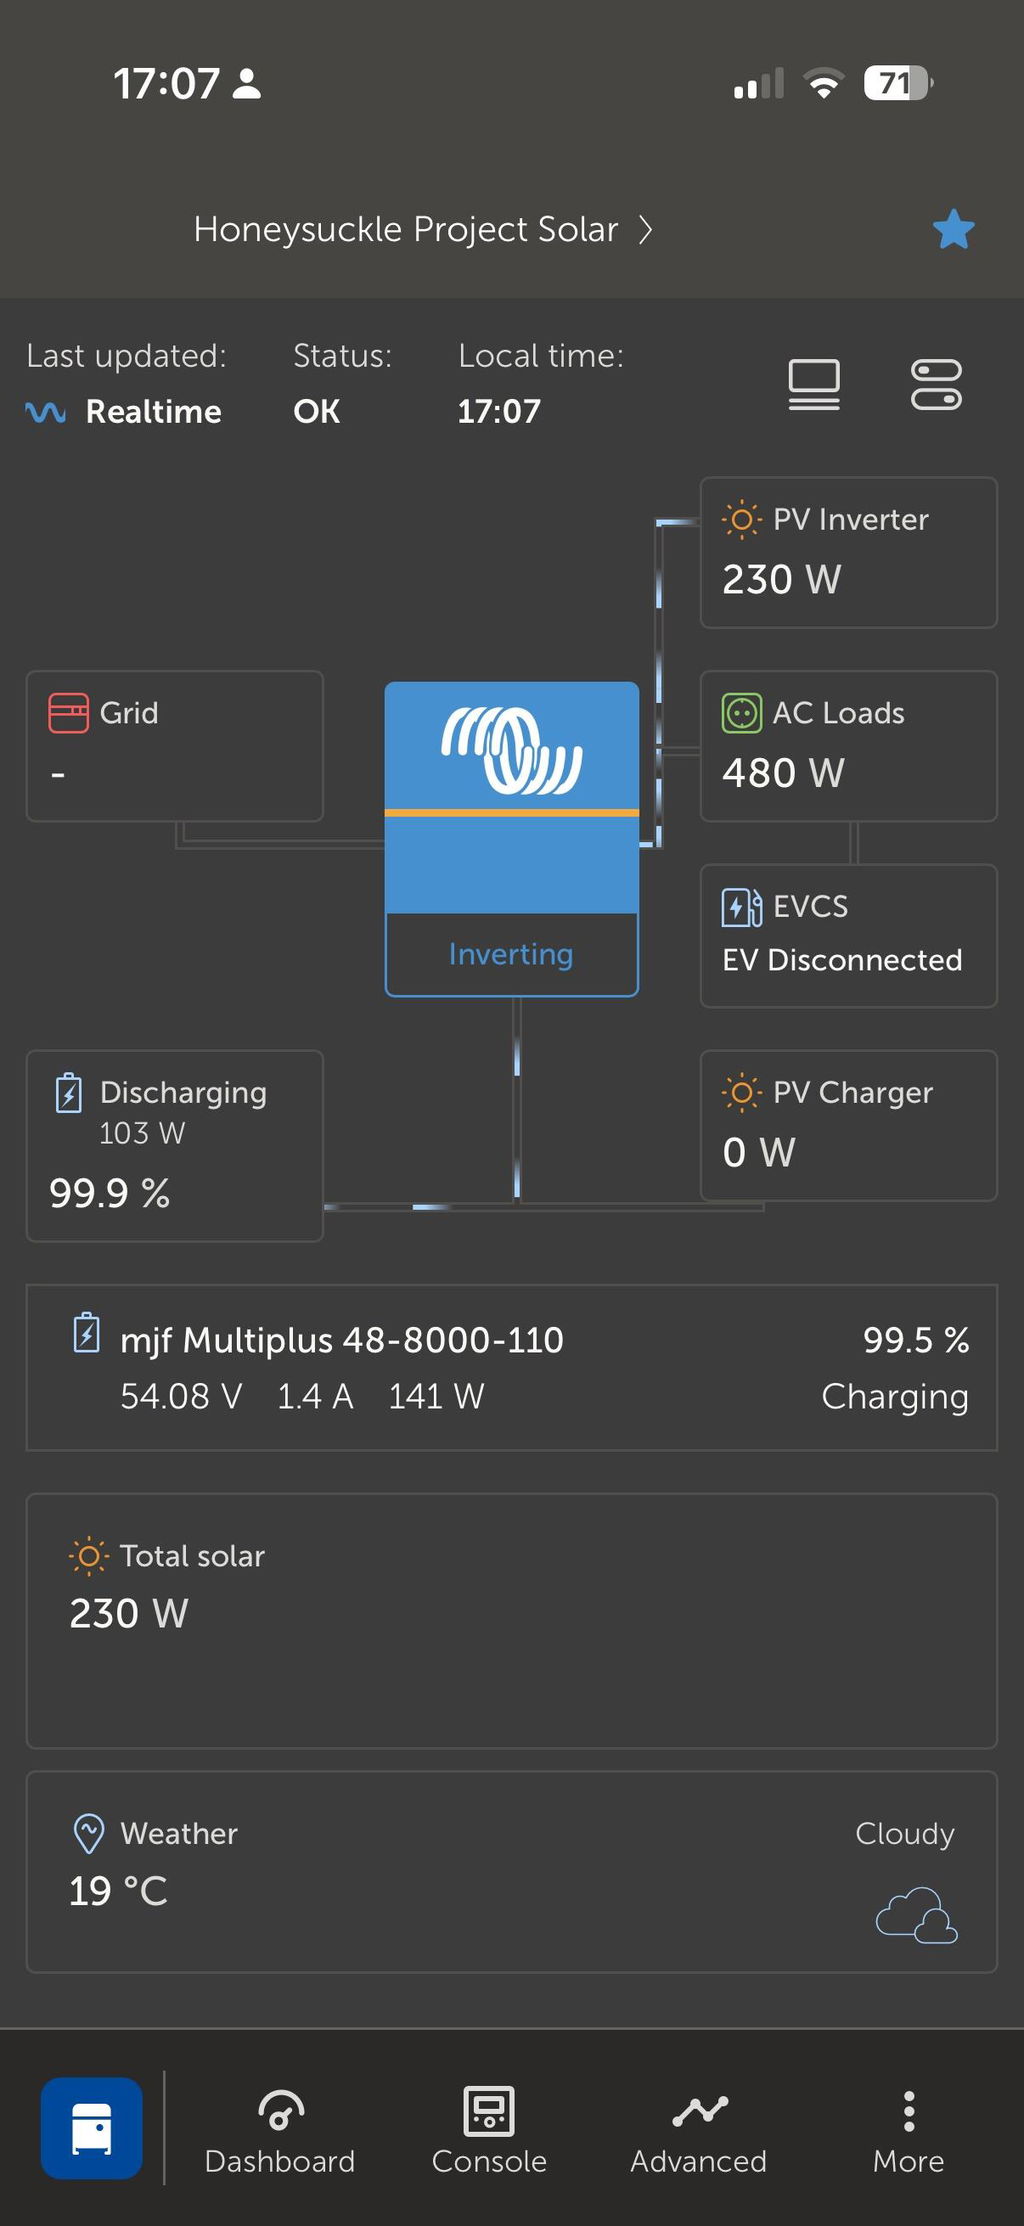Open the device list icon

814,385
